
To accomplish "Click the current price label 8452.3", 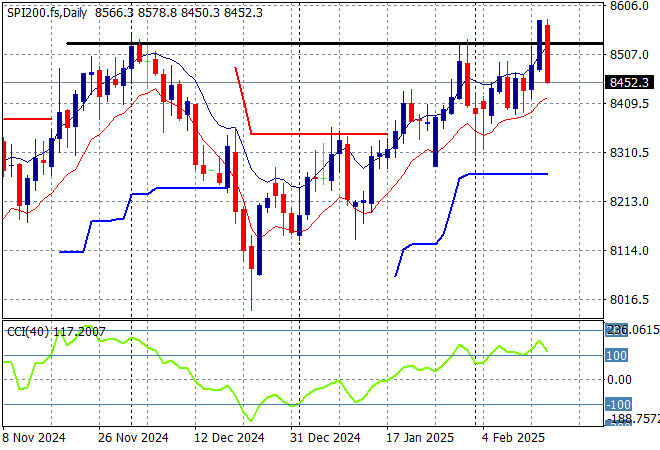I will (629, 83).
